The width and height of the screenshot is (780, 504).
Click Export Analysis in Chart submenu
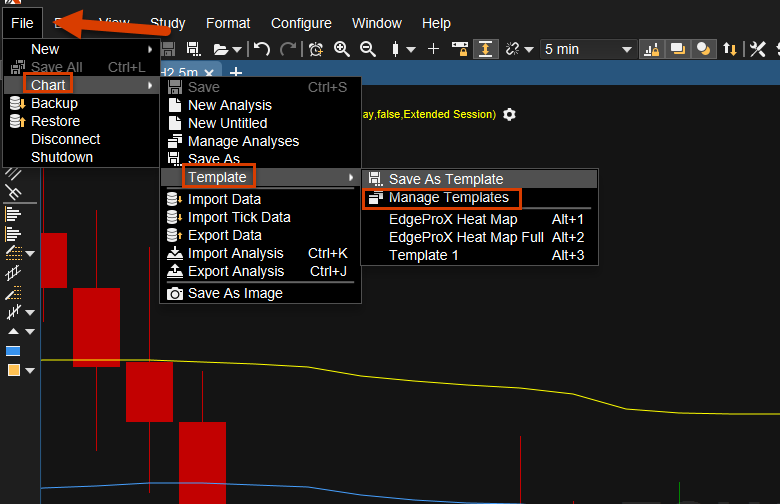tap(236, 271)
